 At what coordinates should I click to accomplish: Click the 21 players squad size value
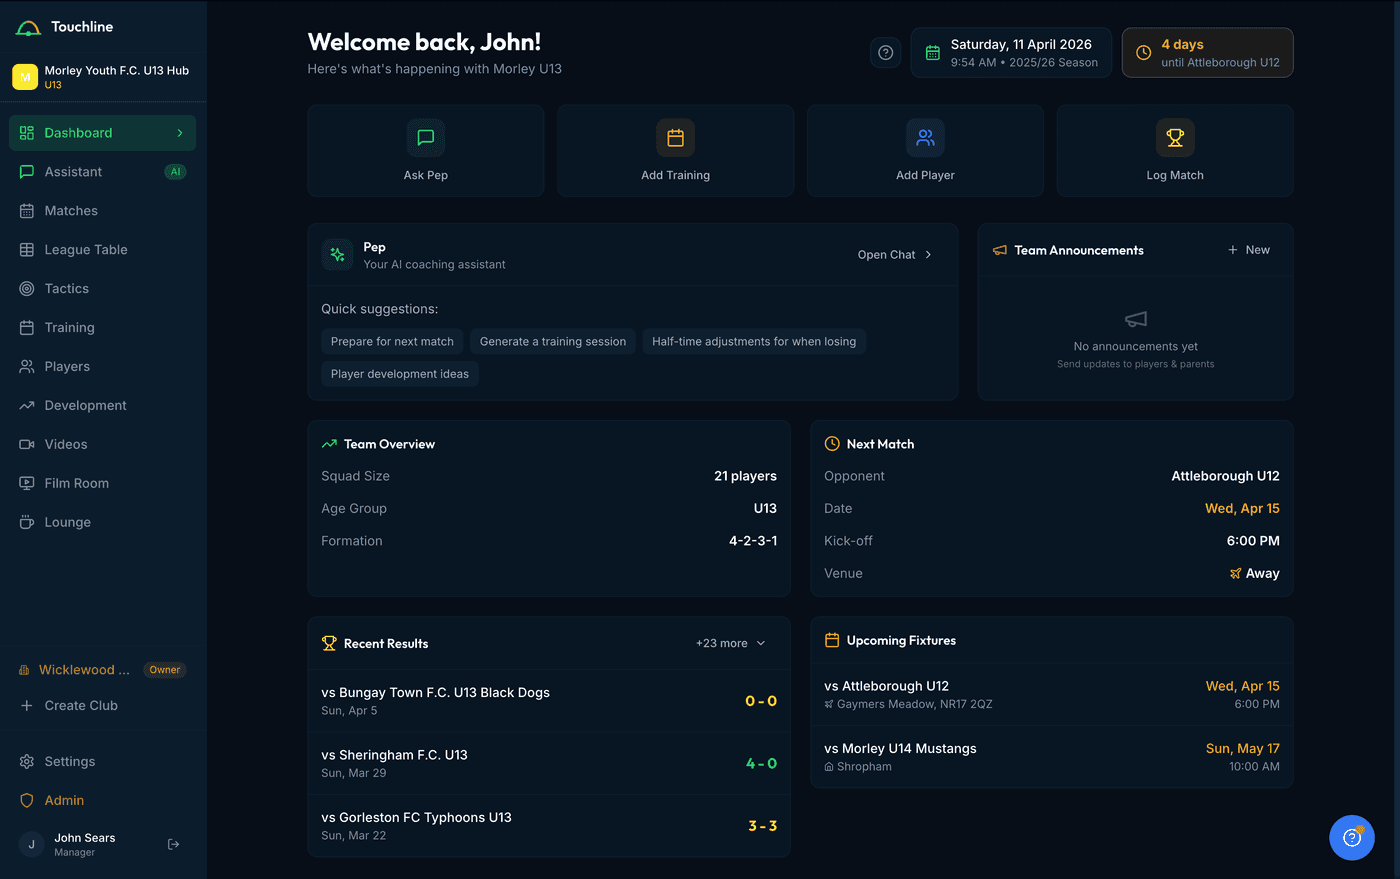coord(745,476)
